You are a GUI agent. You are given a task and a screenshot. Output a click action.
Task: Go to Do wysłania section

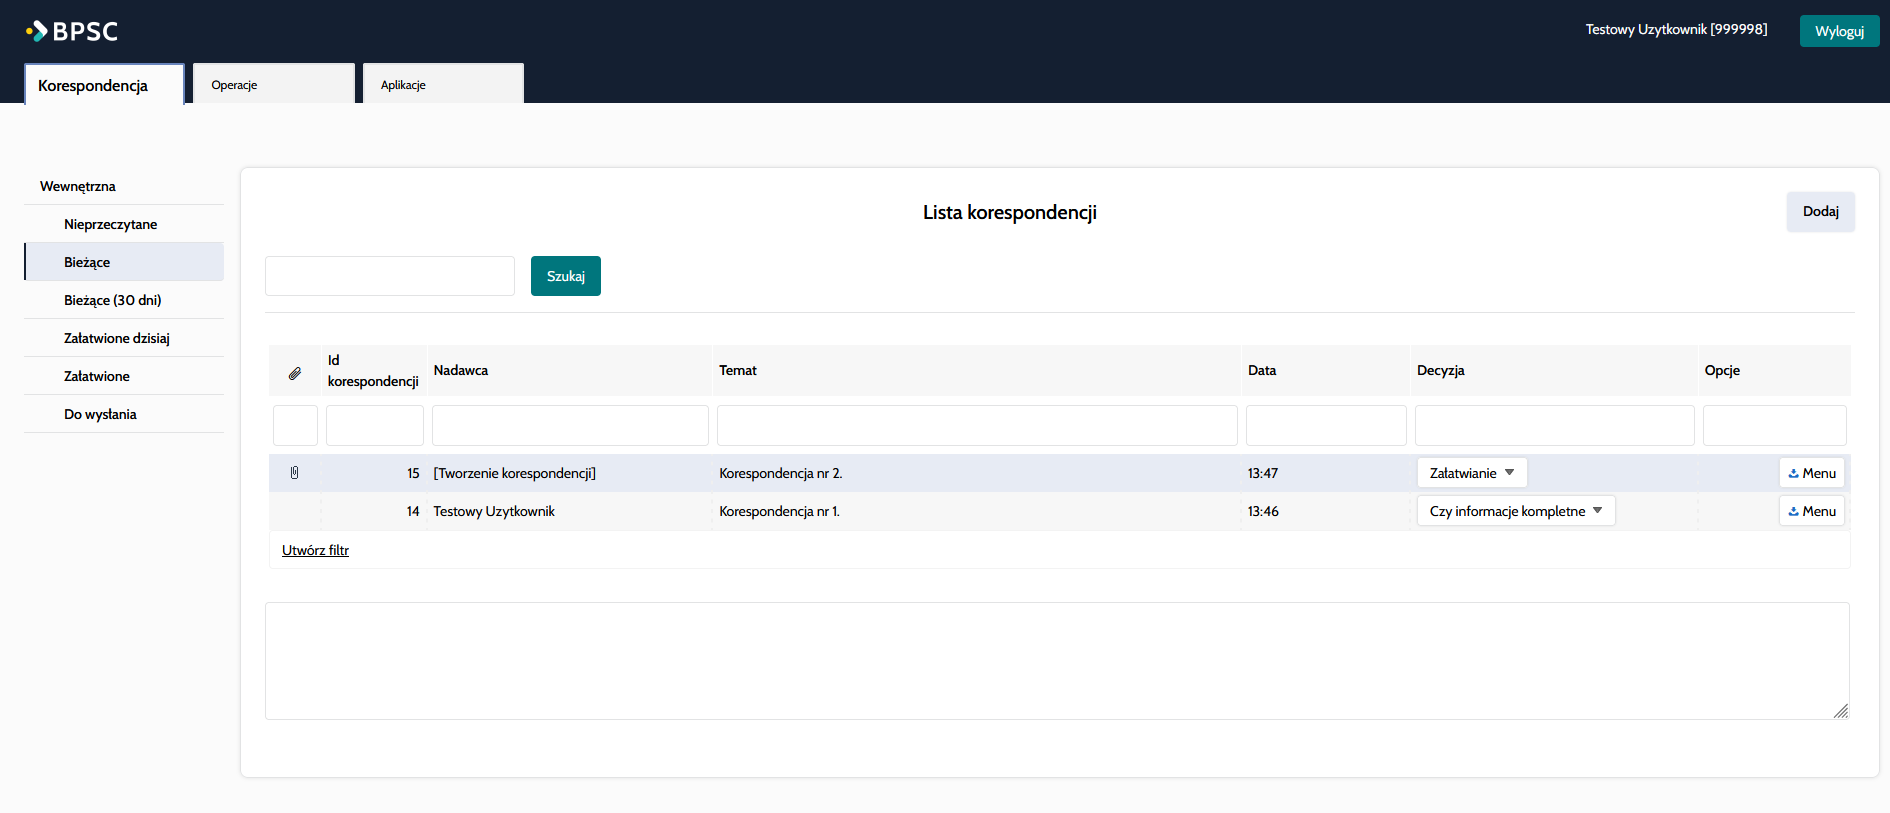(100, 414)
